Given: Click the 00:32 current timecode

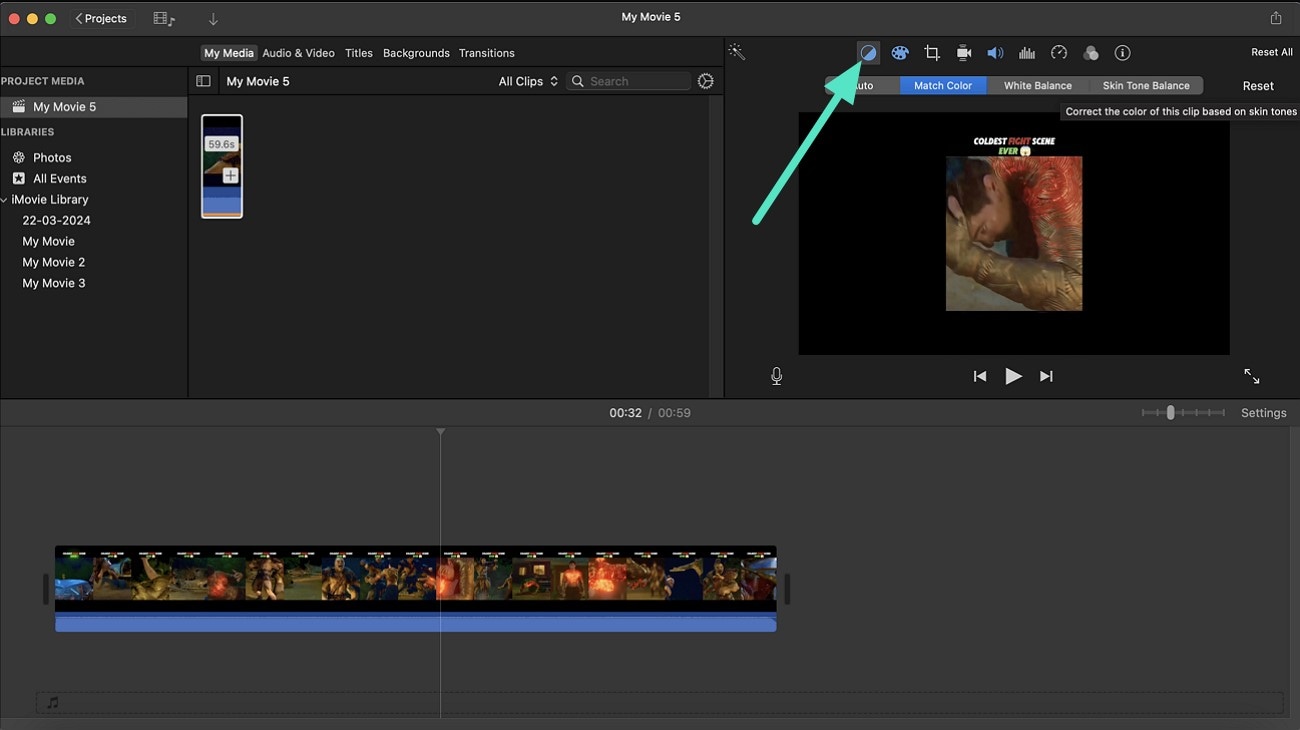Looking at the screenshot, I should tap(625, 413).
